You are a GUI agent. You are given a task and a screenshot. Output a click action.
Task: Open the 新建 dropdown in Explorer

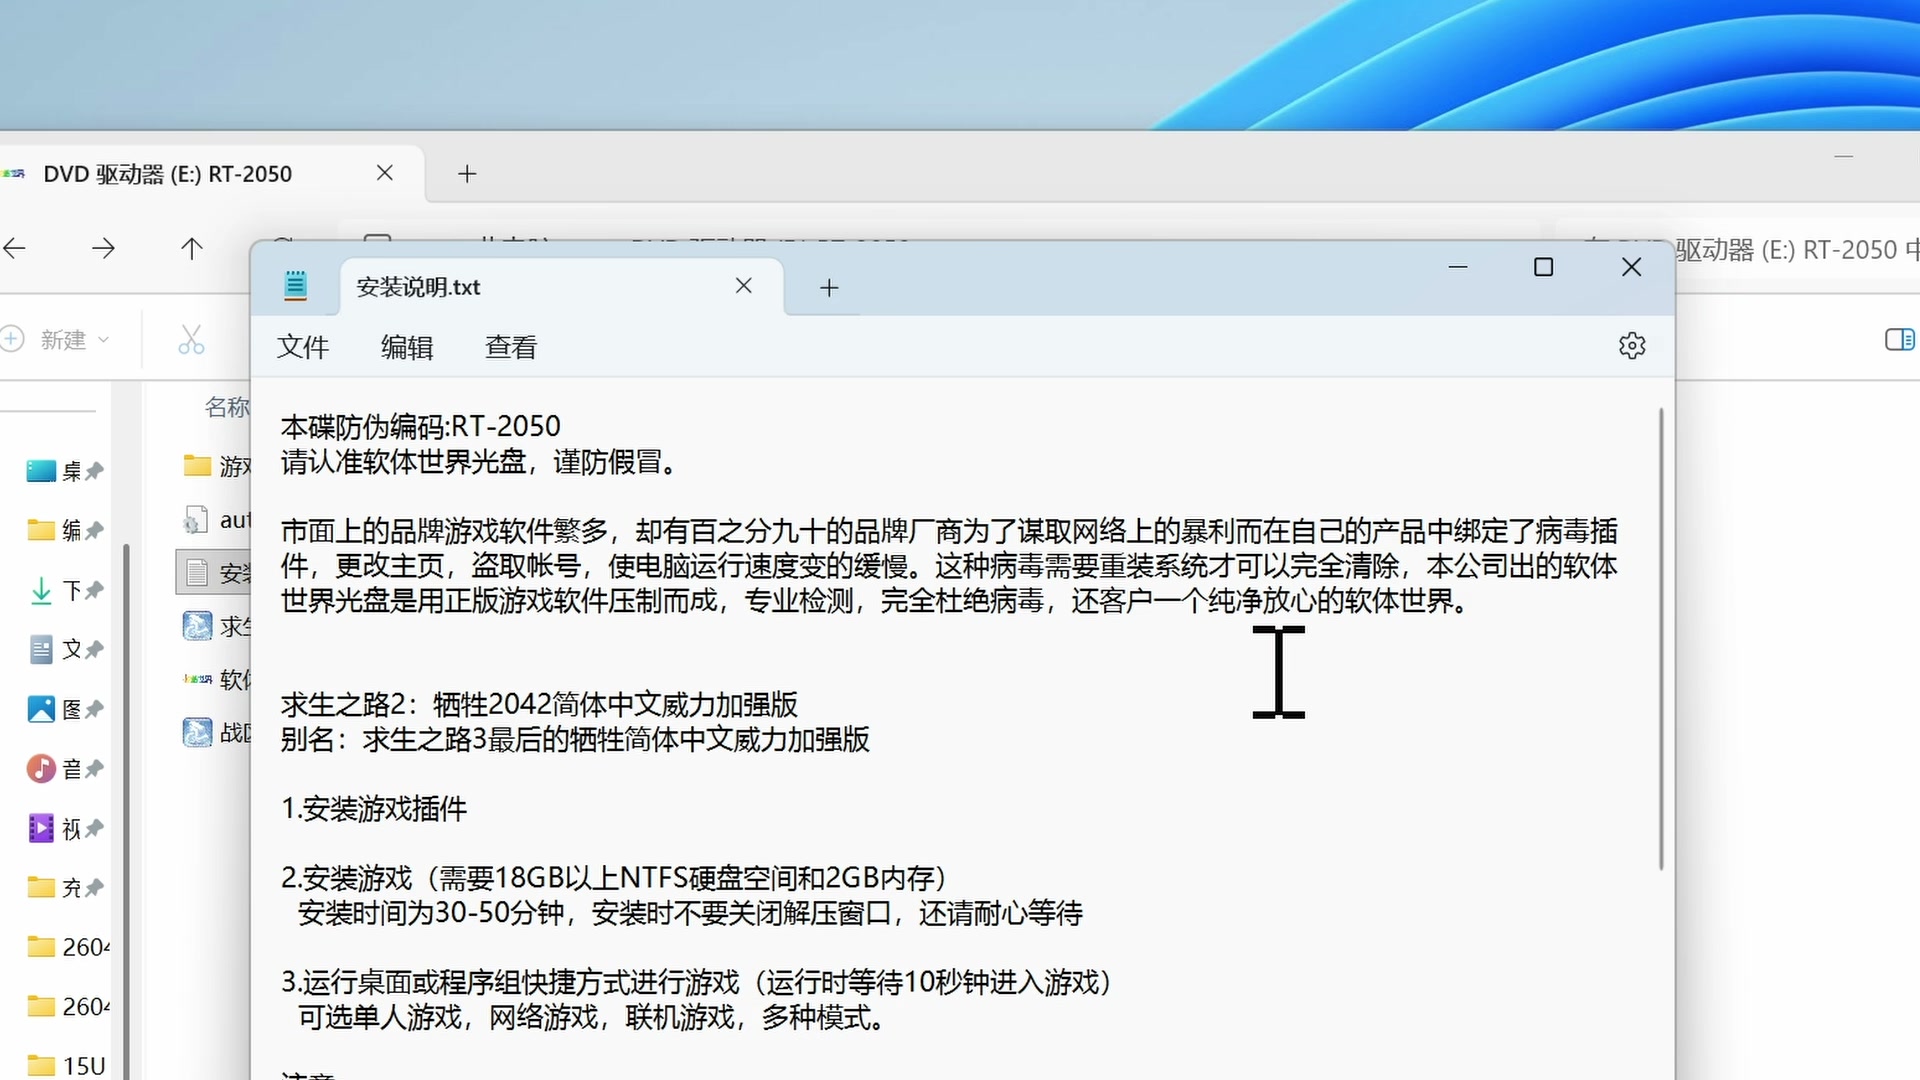[x=56, y=340]
